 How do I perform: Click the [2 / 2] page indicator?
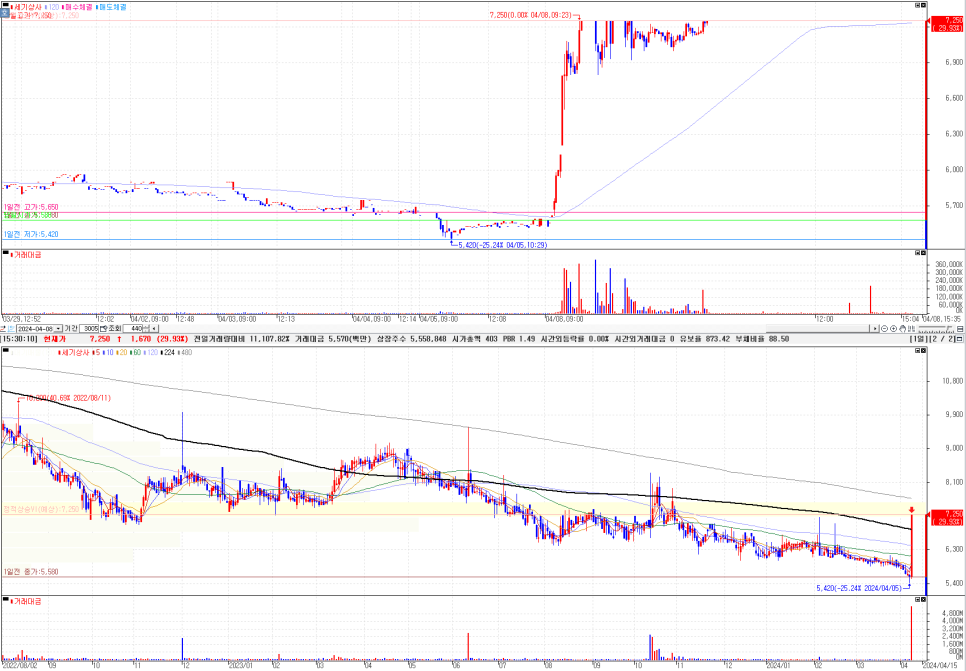click(941, 339)
